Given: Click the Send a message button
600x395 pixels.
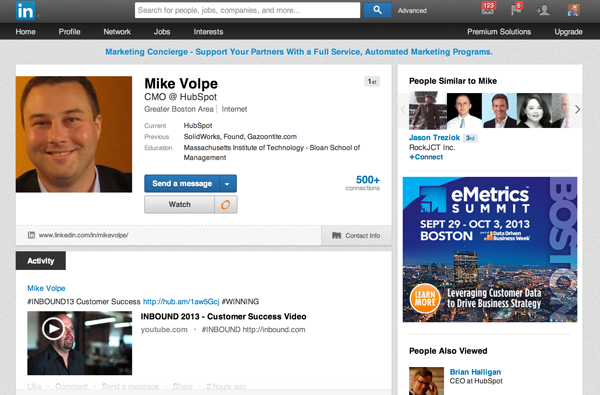Looking at the screenshot, I should pos(182,184).
